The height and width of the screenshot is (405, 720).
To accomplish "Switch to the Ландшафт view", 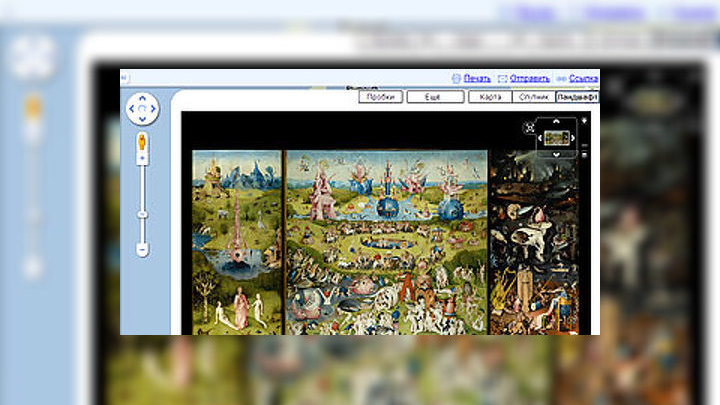I will [577, 97].
